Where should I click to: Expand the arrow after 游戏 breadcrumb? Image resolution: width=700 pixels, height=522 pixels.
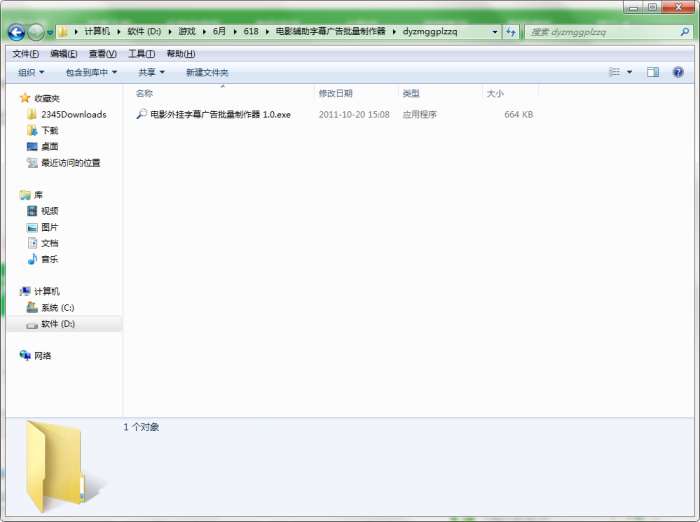pos(204,32)
